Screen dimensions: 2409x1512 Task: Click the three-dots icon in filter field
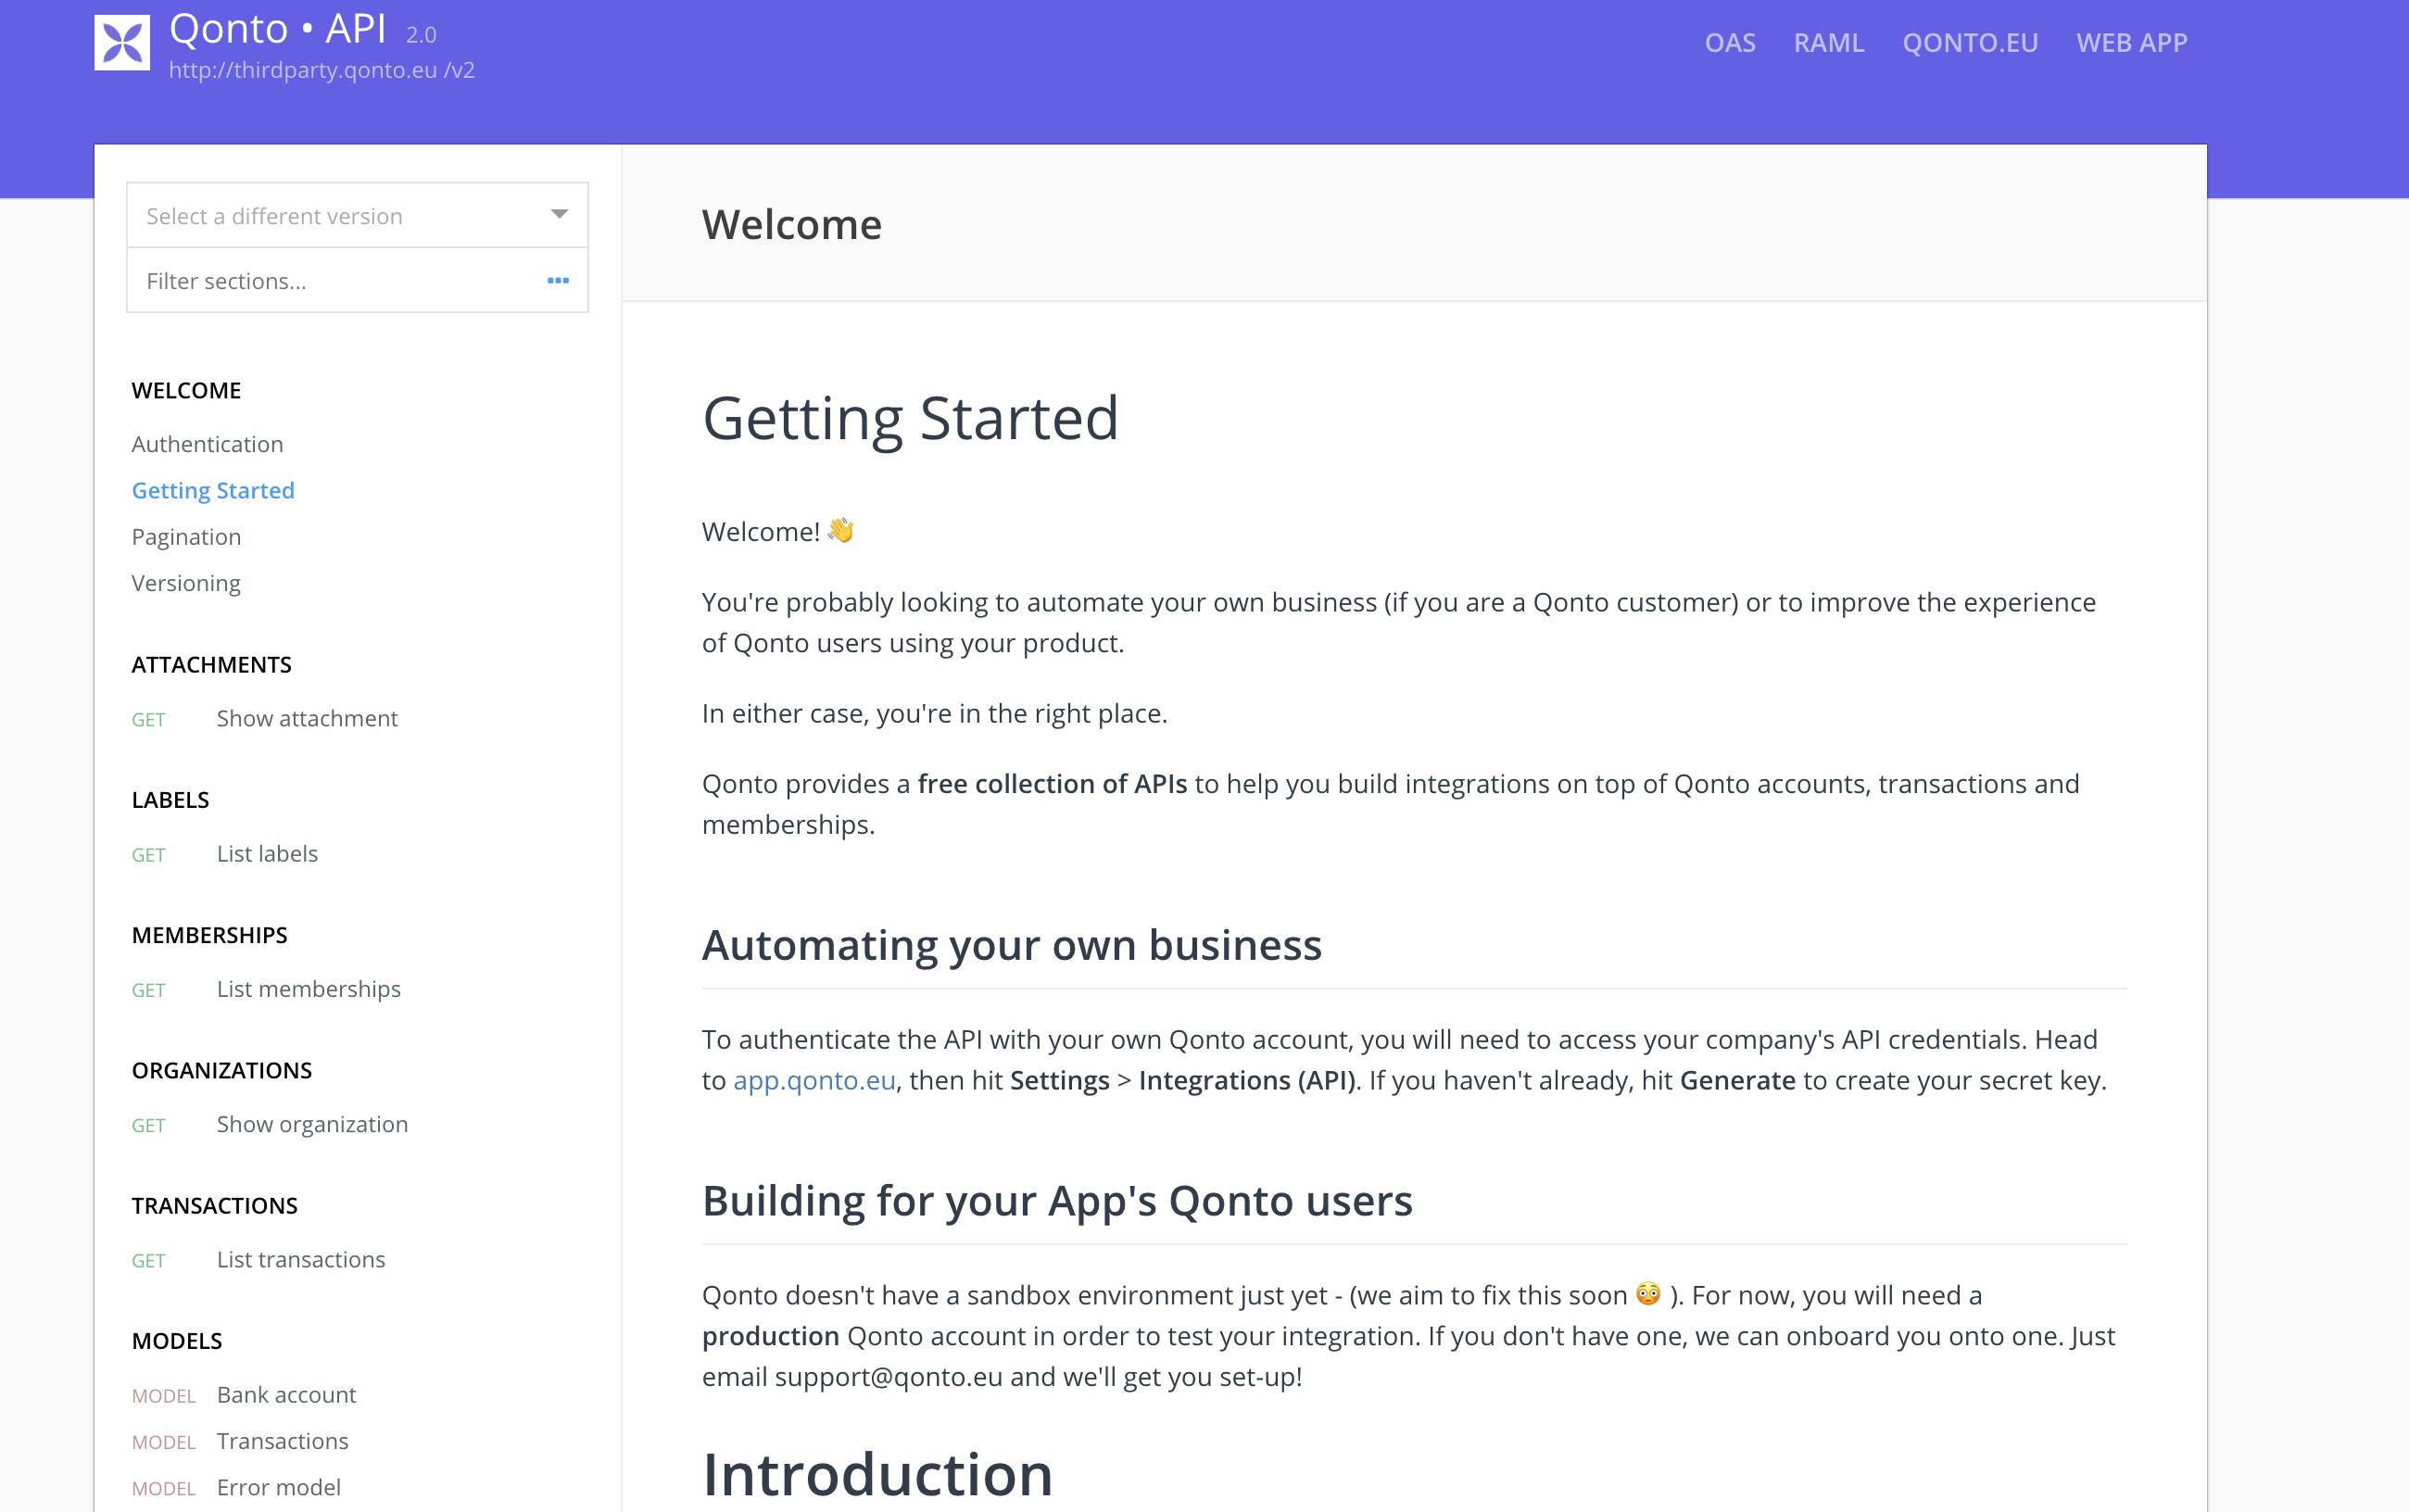pos(558,281)
